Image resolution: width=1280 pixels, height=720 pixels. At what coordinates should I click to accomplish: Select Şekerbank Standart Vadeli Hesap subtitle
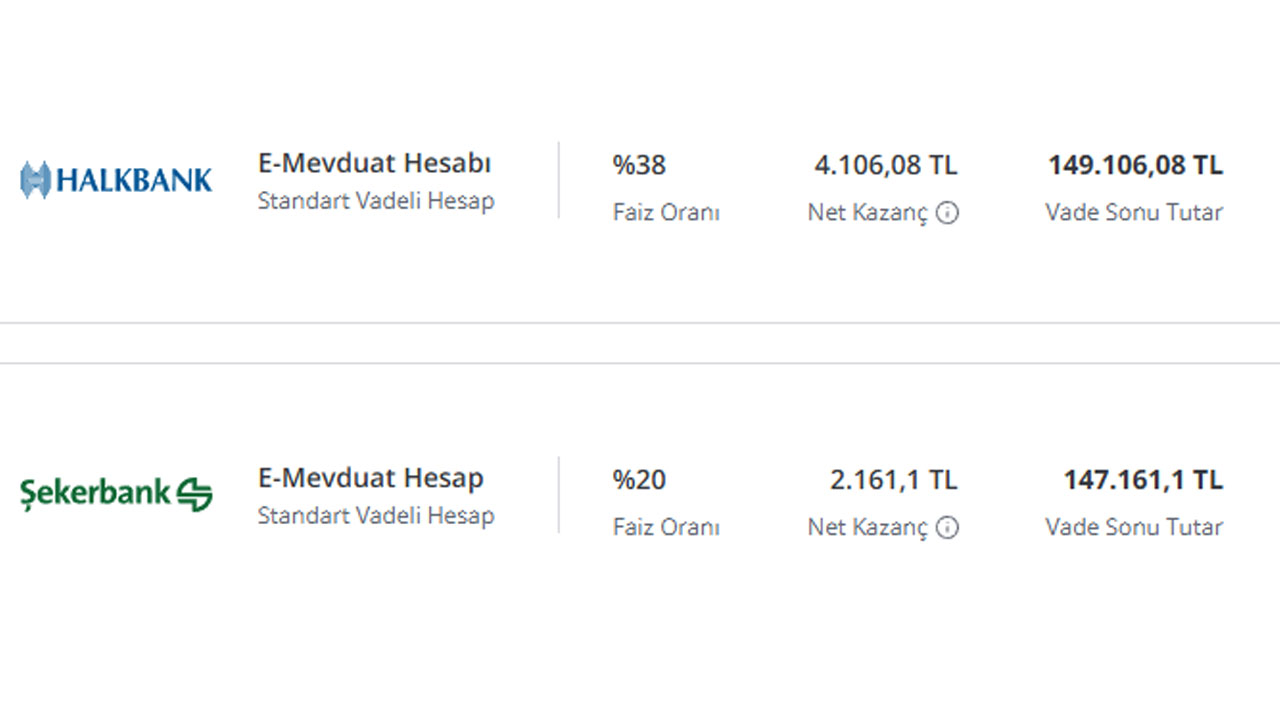(376, 516)
